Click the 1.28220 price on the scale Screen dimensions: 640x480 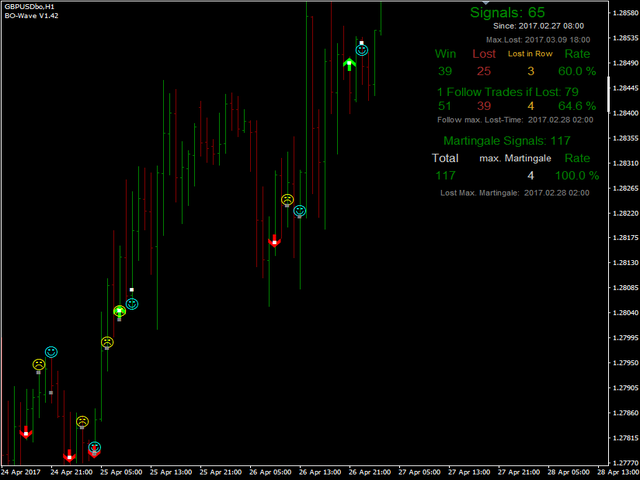626,213
